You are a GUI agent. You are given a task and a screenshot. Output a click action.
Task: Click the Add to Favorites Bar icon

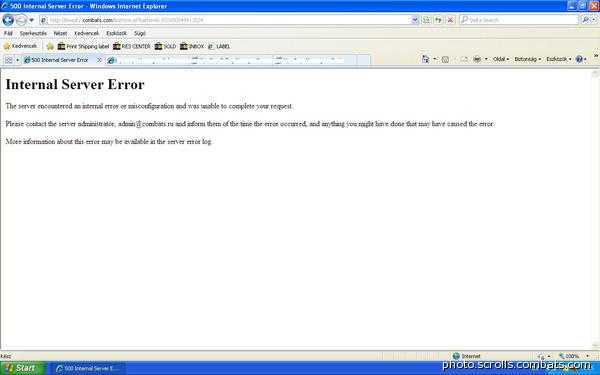[x=50, y=46]
